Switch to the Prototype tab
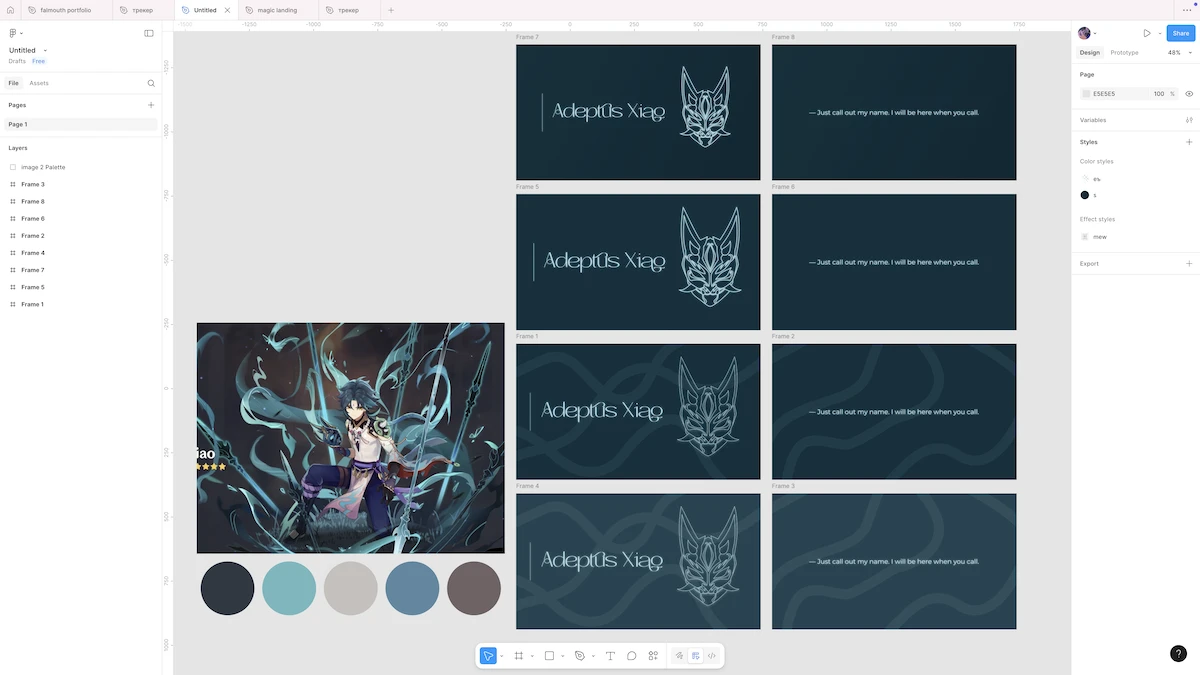 (1124, 52)
